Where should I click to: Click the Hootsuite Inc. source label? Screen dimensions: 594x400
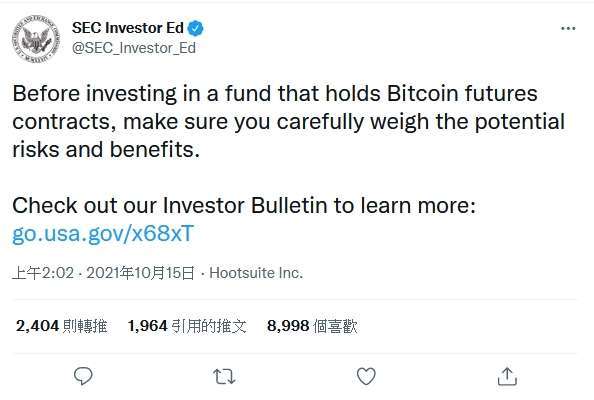pos(256,273)
